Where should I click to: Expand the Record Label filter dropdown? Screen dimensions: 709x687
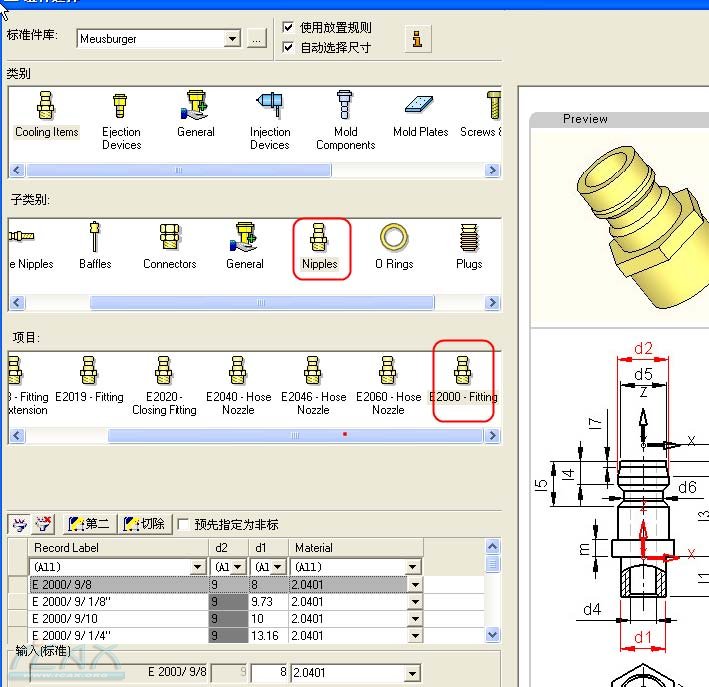[x=197, y=567]
